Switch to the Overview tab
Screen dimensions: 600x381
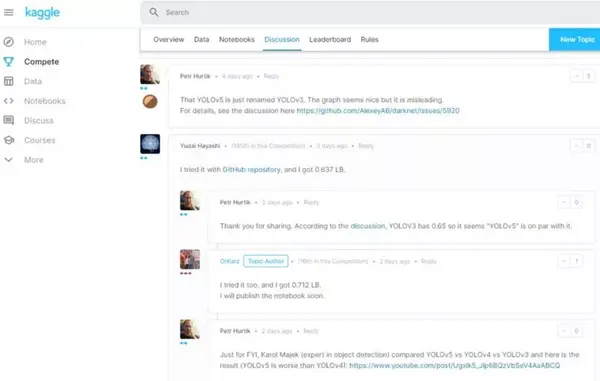click(168, 39)
